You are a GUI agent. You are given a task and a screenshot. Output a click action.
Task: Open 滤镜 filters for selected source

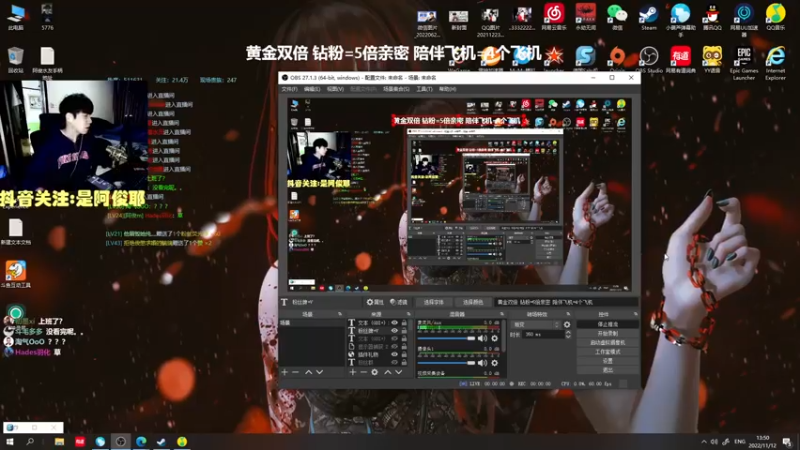(x=398, y=302)
